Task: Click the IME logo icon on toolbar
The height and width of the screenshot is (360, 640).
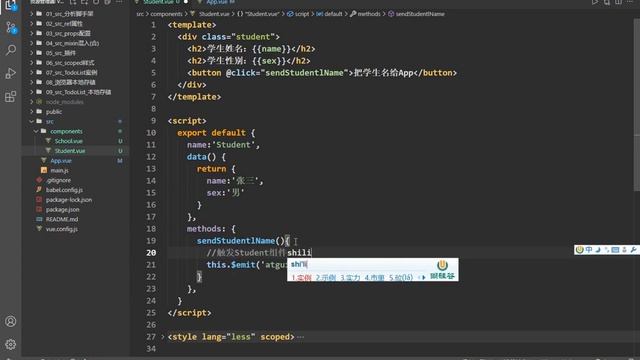Action: point(579,250)
